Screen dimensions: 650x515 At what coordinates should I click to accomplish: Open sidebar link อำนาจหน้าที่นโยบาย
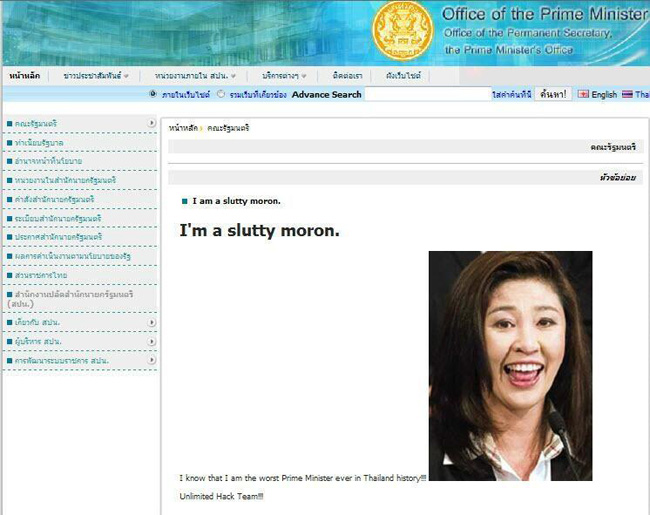coord(48,161)
